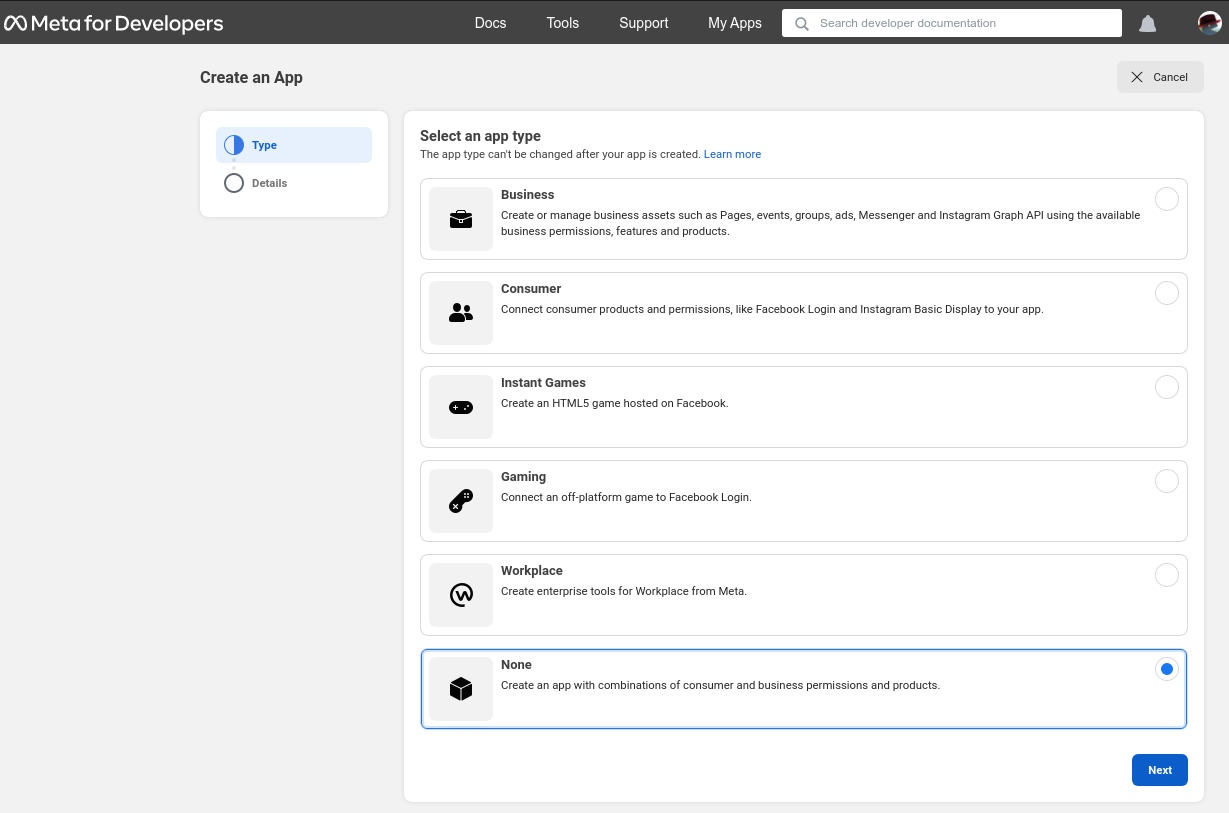
Task: Click the None cube icon
Action: (x=461, y=689)
